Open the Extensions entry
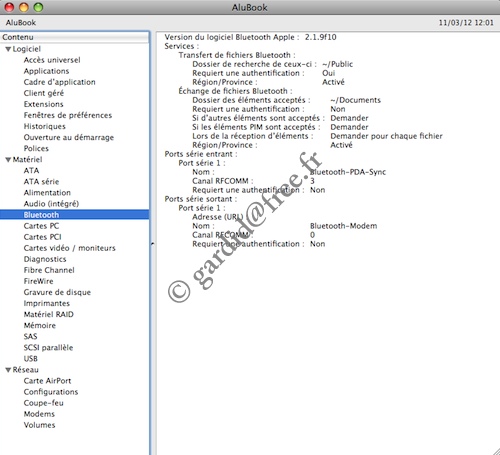This screenshot has width=500, height=455. point(43,104)
